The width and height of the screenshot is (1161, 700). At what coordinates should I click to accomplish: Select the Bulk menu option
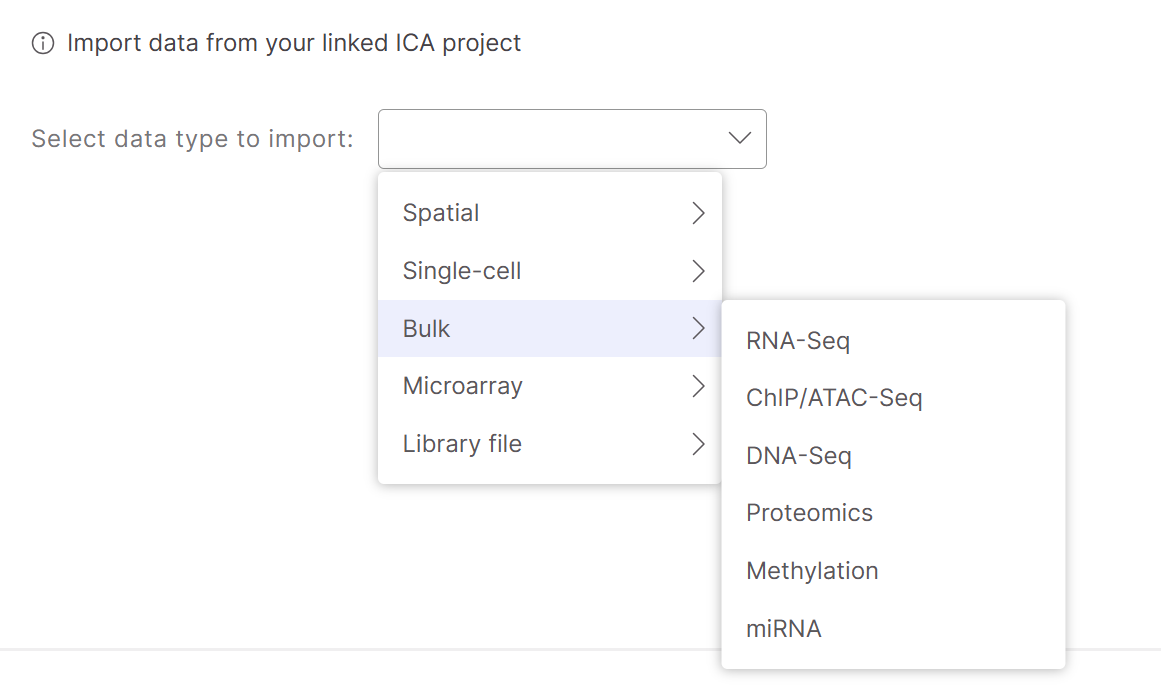[x=427, y=329]
